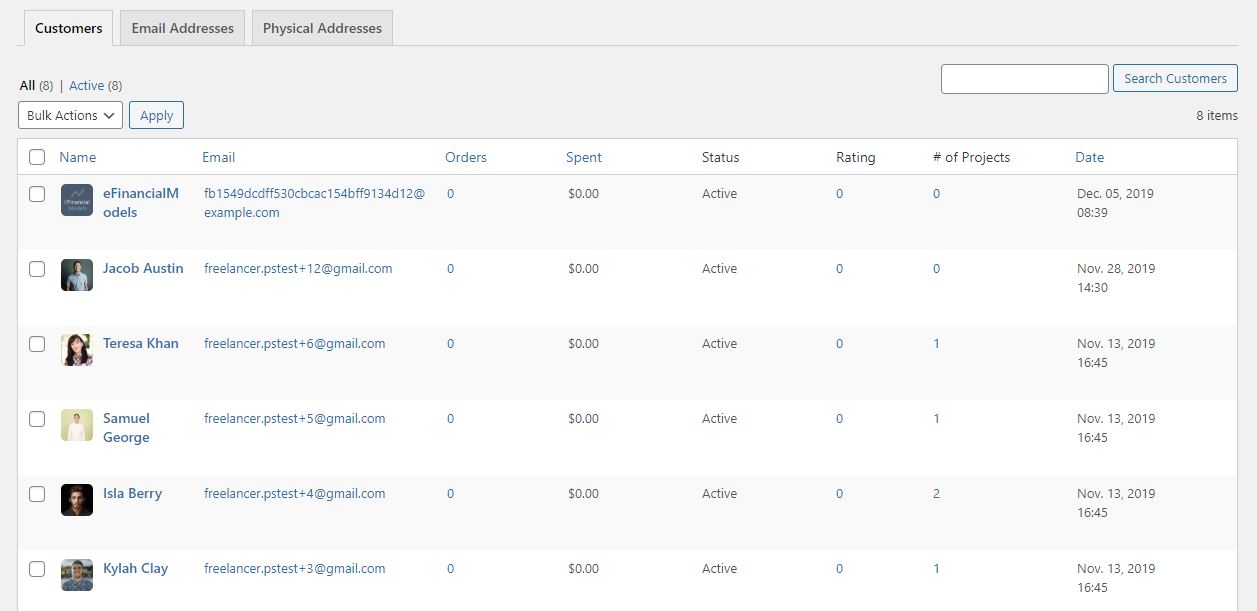Click email freelancer.pstest+12@gmail.com
The width and height of the screenshot is (1257, 611).
click(x=298, y=268)
